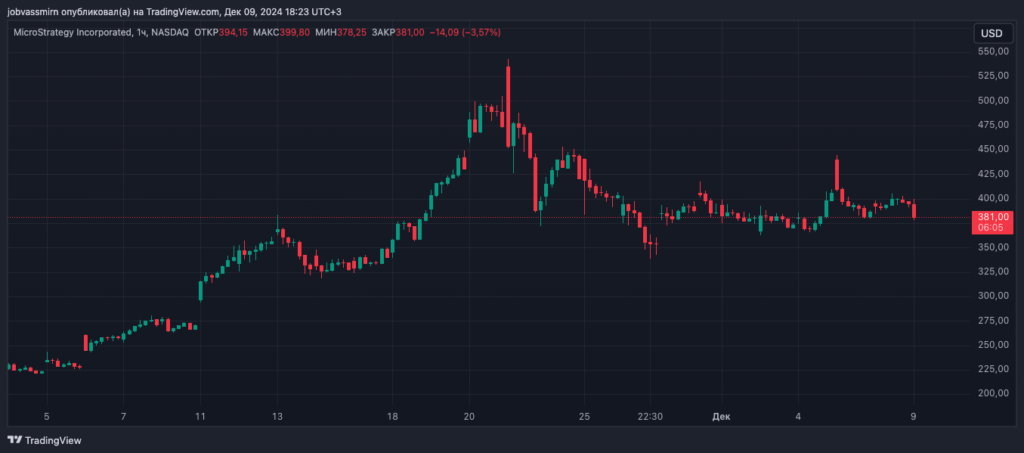Open the USD currency selector

990,33
